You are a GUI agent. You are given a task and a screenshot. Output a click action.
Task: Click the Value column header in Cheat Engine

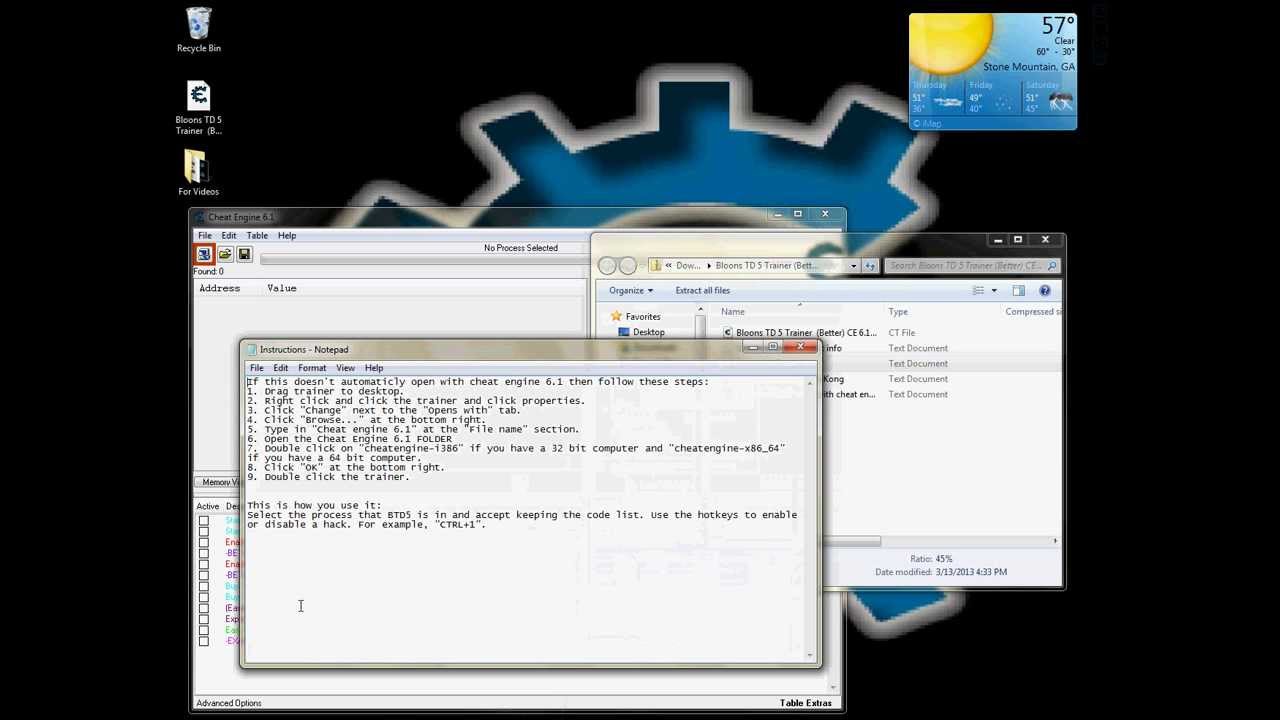pos(282,288)
